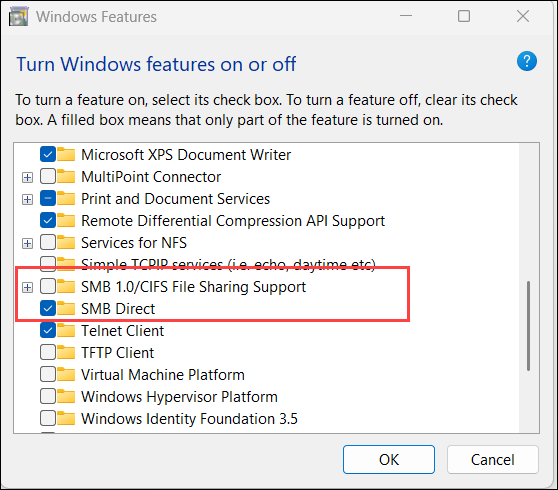Select the TFTP Client label
Viewport: 558px width, 490px height.
pyautogui.click(x=117, y=353)
